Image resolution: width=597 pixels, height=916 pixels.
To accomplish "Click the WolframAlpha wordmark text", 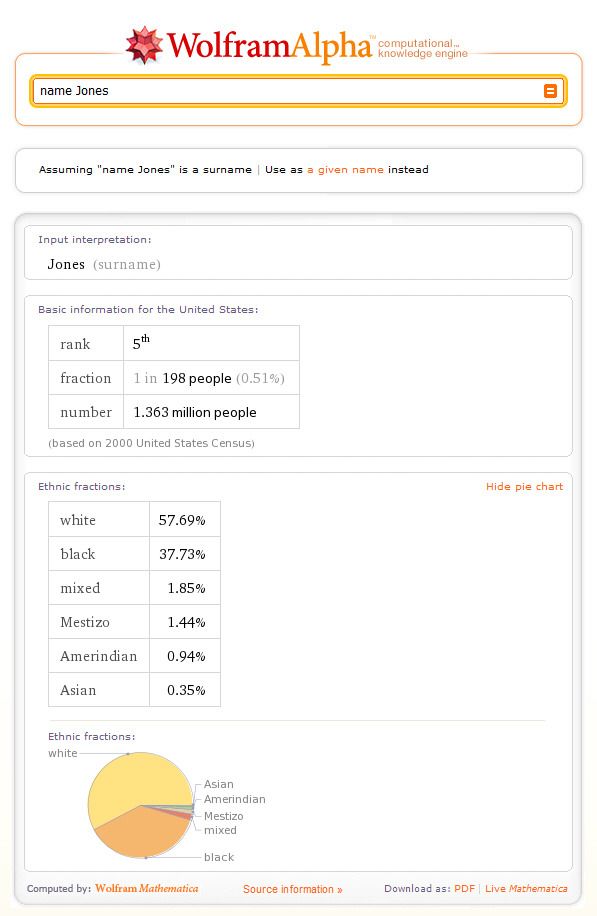I will pyautogui.click(x=270, y=45).
